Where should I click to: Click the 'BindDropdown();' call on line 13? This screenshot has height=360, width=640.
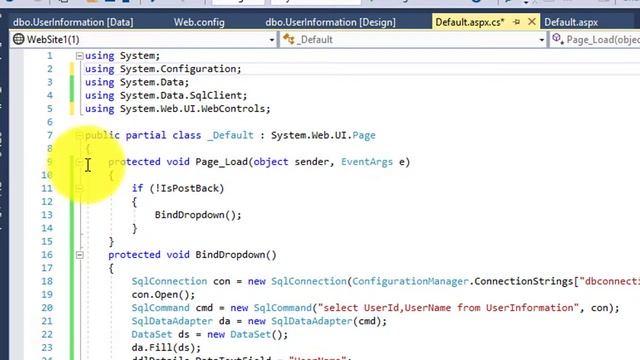pos(198,215)
